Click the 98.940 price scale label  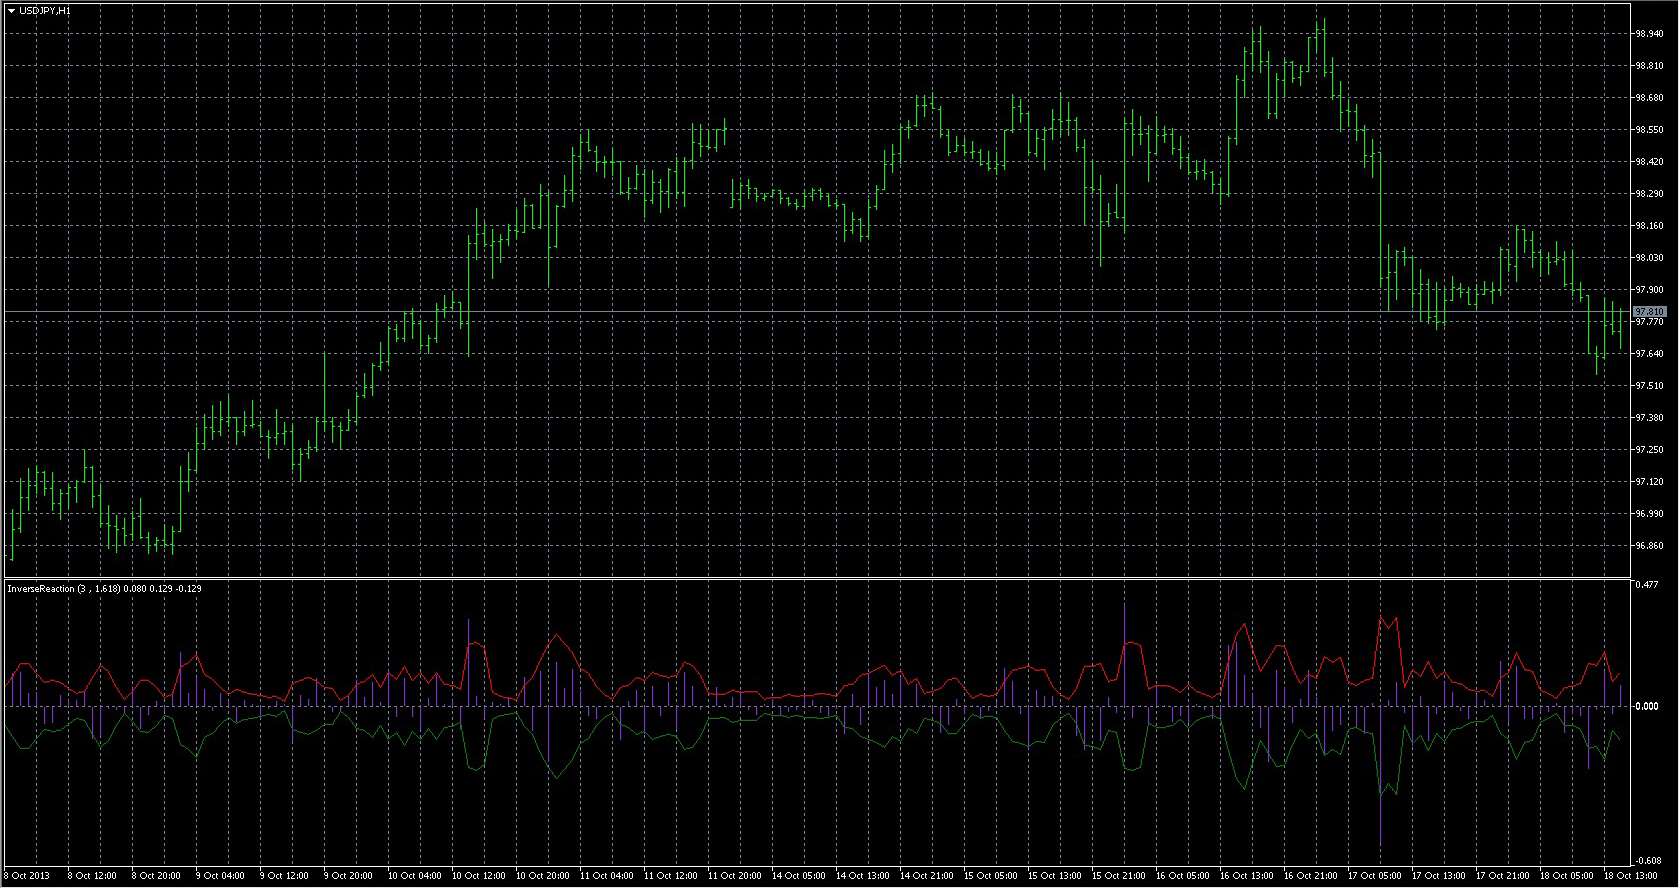point(1649,34)
